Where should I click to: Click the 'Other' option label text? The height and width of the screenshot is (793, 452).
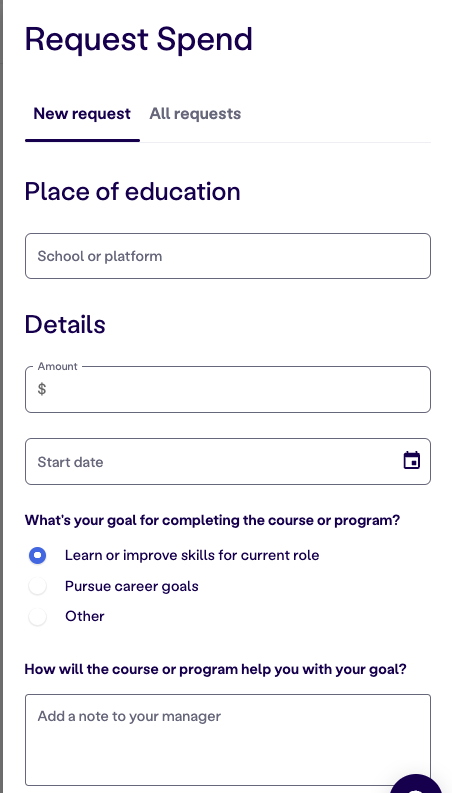click(x=84, y=616)
